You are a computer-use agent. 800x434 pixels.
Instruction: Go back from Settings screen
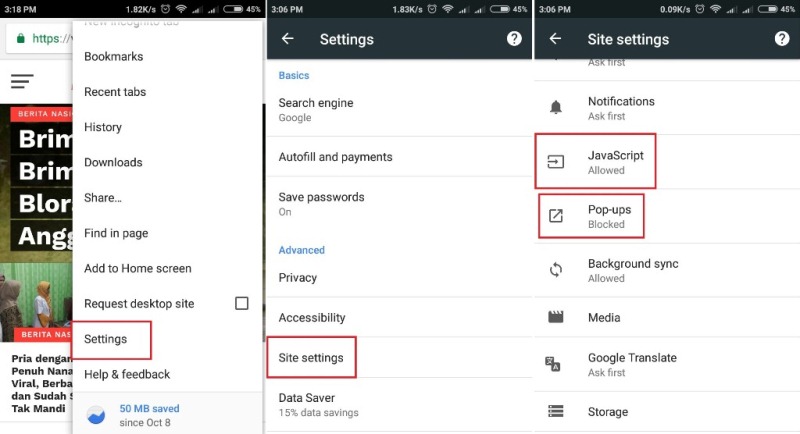(x=288, y=39)
